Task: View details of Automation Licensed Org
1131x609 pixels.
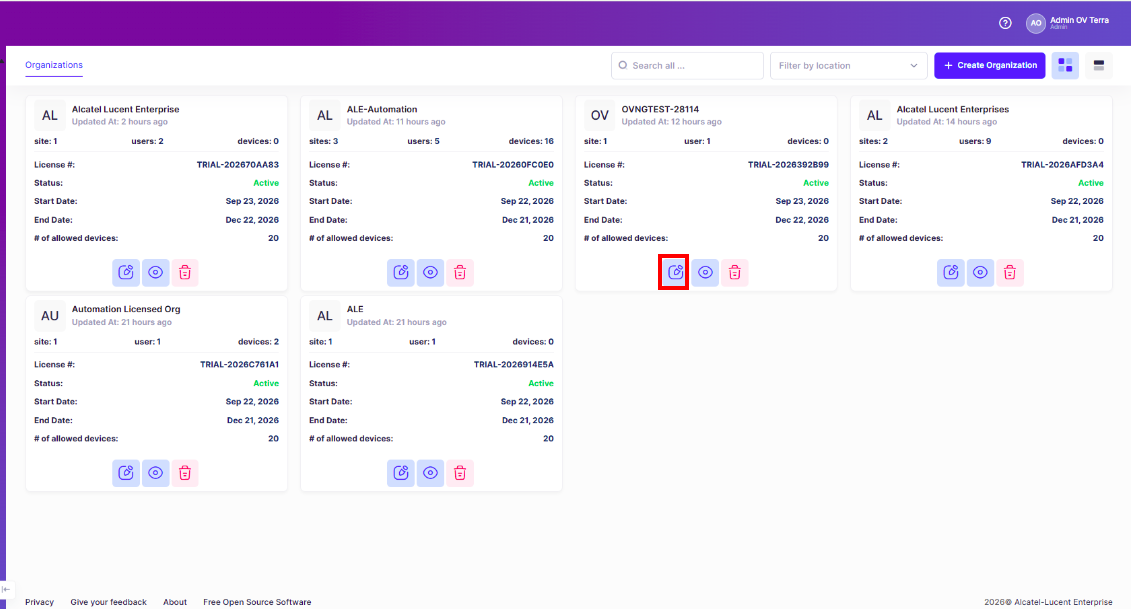Action: [x=156, y=473]
